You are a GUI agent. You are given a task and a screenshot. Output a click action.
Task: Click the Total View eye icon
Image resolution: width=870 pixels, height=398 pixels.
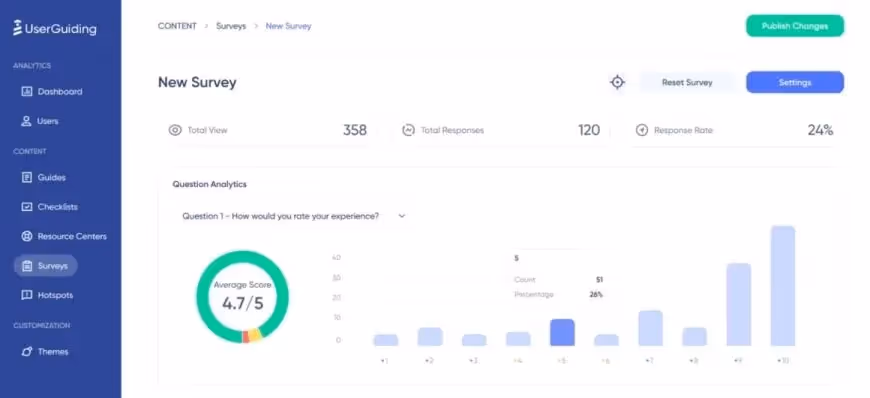(175, 130)
